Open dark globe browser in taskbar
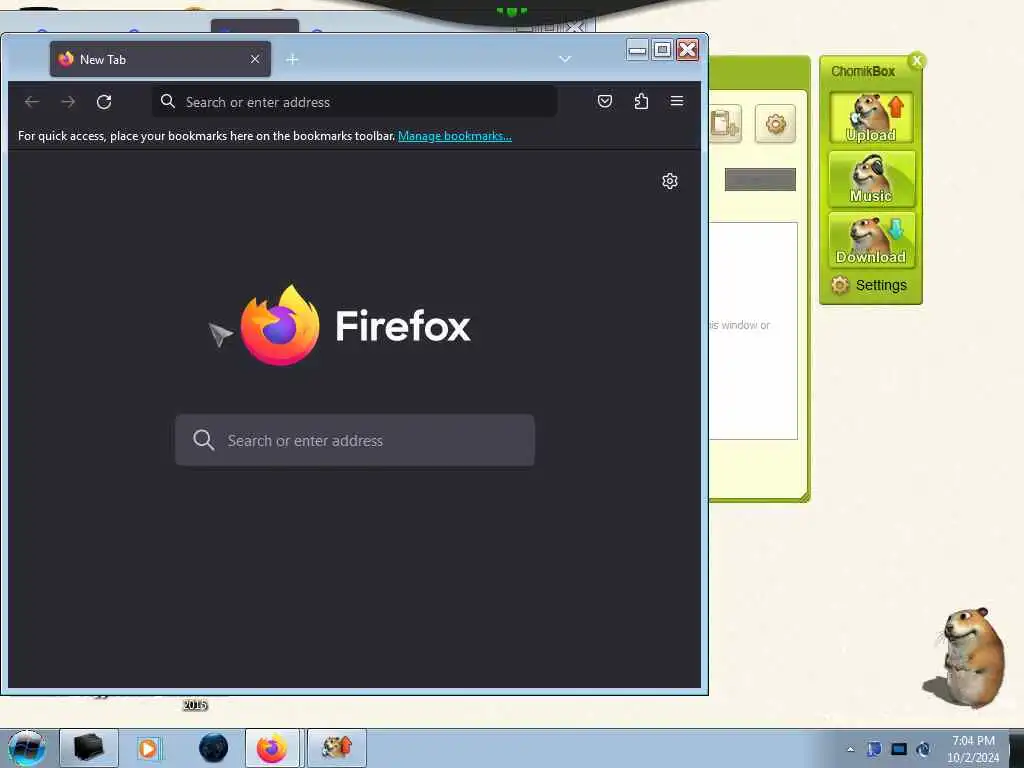The height and width of the screenshot is (768, 1024). (213, 748)
